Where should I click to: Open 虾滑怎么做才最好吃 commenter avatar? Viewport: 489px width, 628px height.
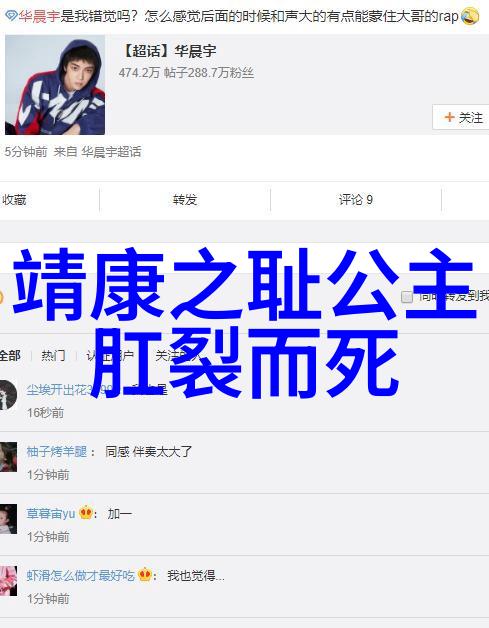pyautogui.click(x=8, y=581)
